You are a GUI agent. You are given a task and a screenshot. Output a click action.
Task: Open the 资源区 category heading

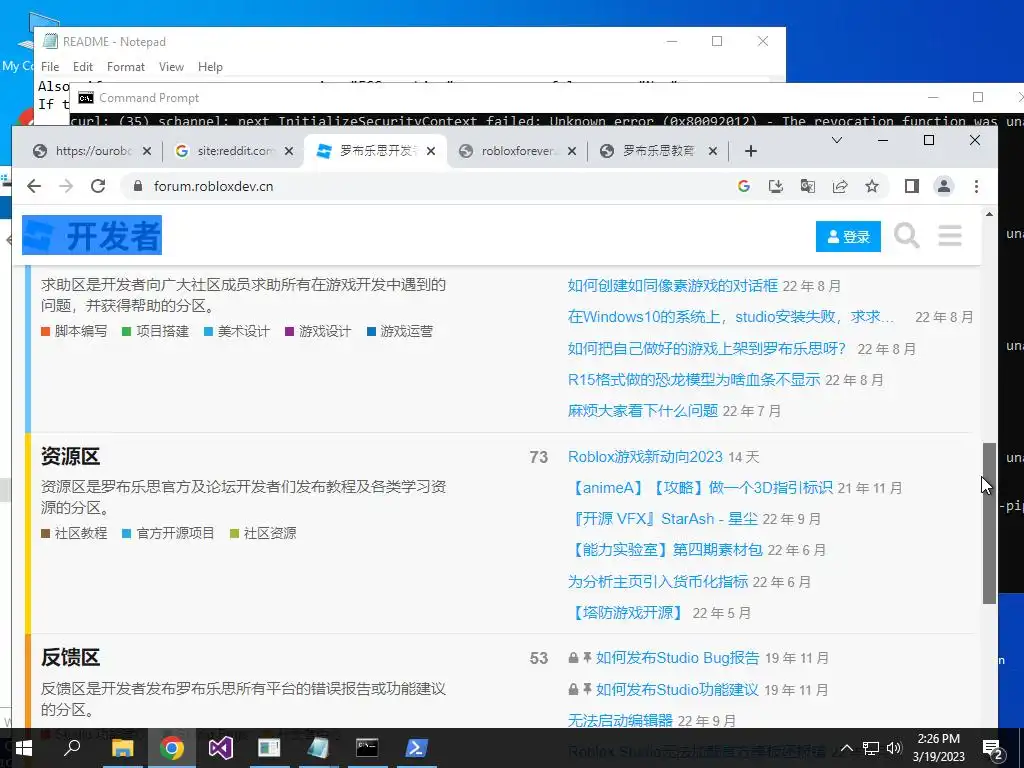[71, 456]
